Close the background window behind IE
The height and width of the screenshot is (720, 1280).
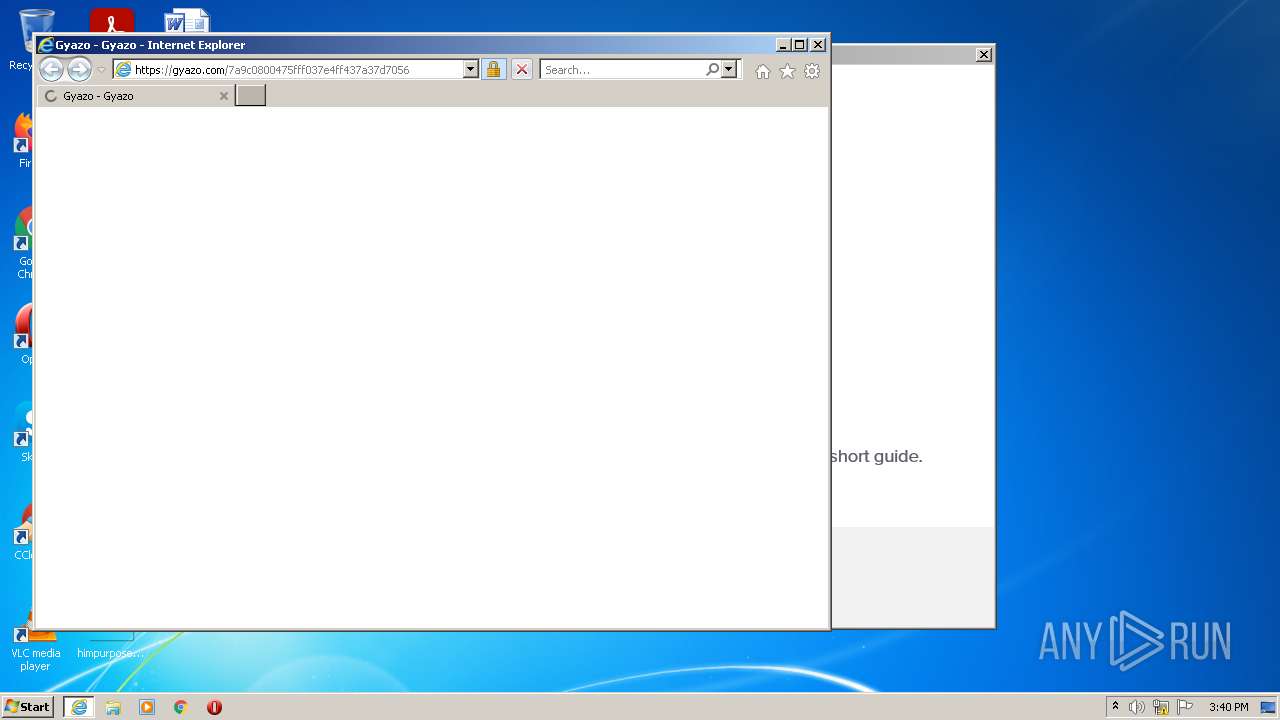click(984, 55)
